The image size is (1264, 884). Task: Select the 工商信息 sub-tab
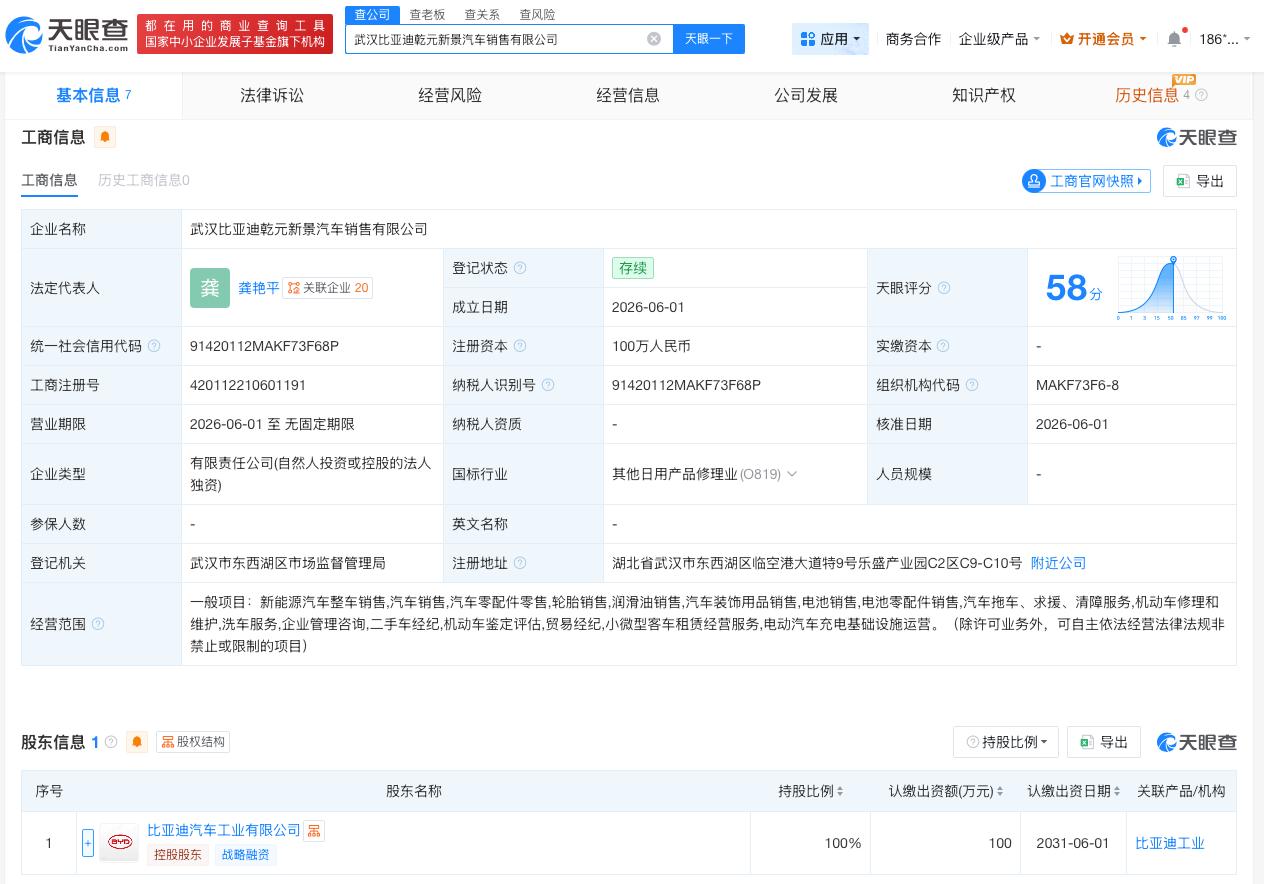pyautogui.click(x=49, y=180)
